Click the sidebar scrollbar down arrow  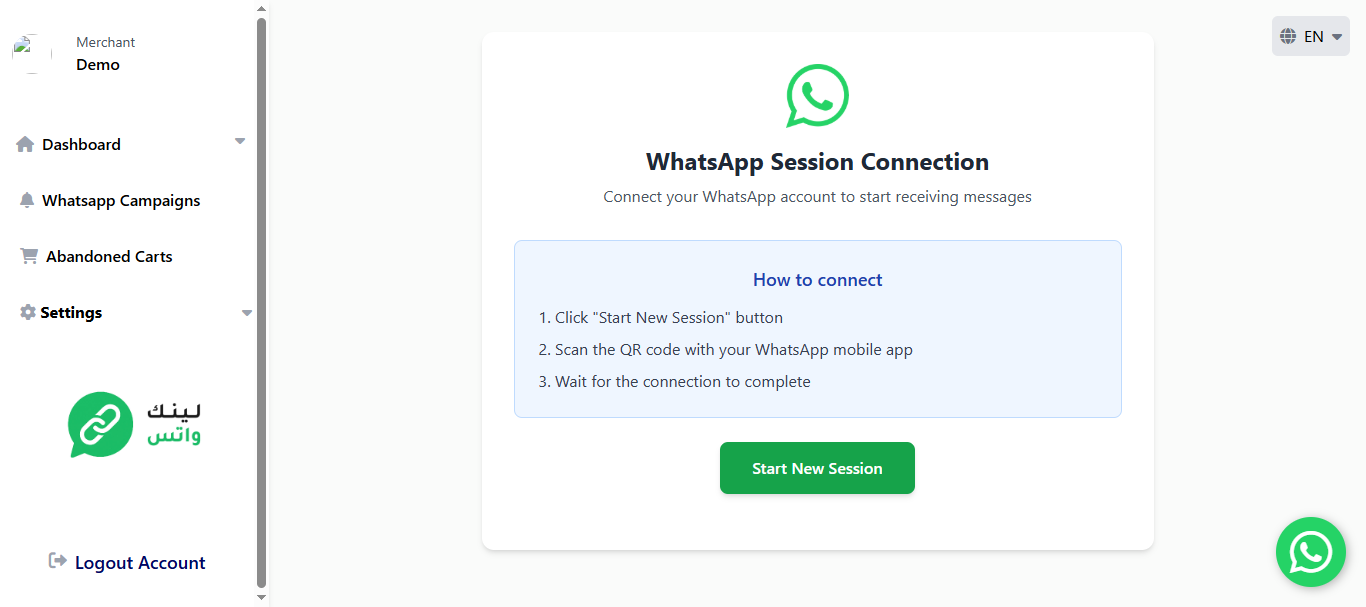262,598
